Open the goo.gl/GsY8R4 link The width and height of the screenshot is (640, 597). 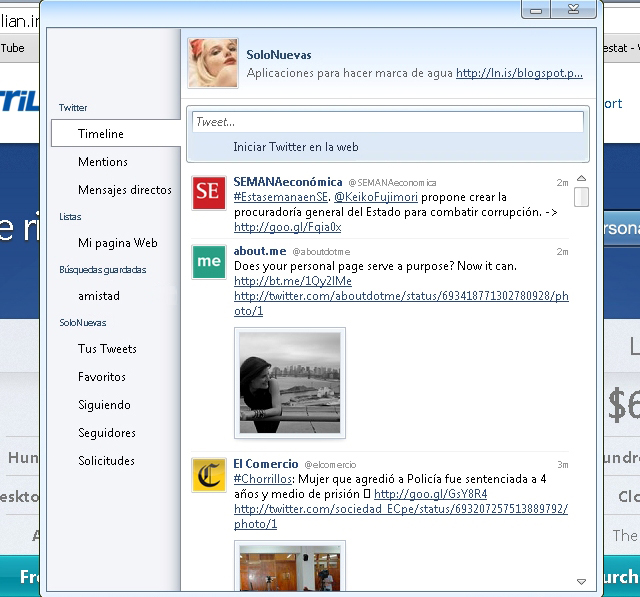click(x=431, y=494)
